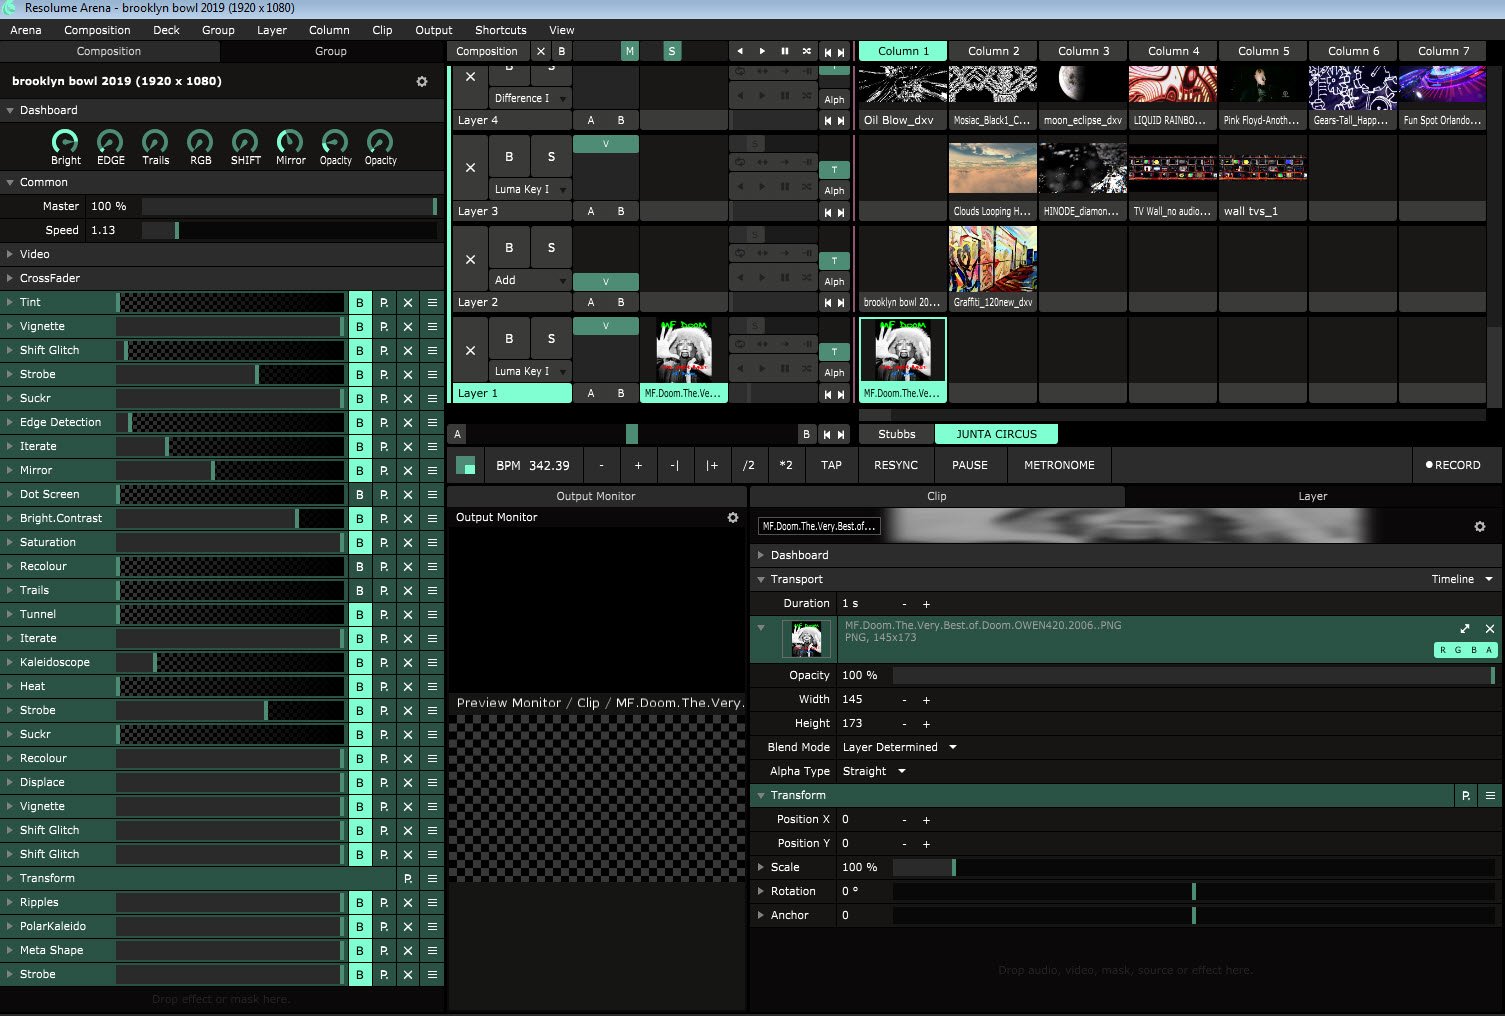
Task: Open the Alpha Type Straight dropdown
Action: [x=874, y=772]
